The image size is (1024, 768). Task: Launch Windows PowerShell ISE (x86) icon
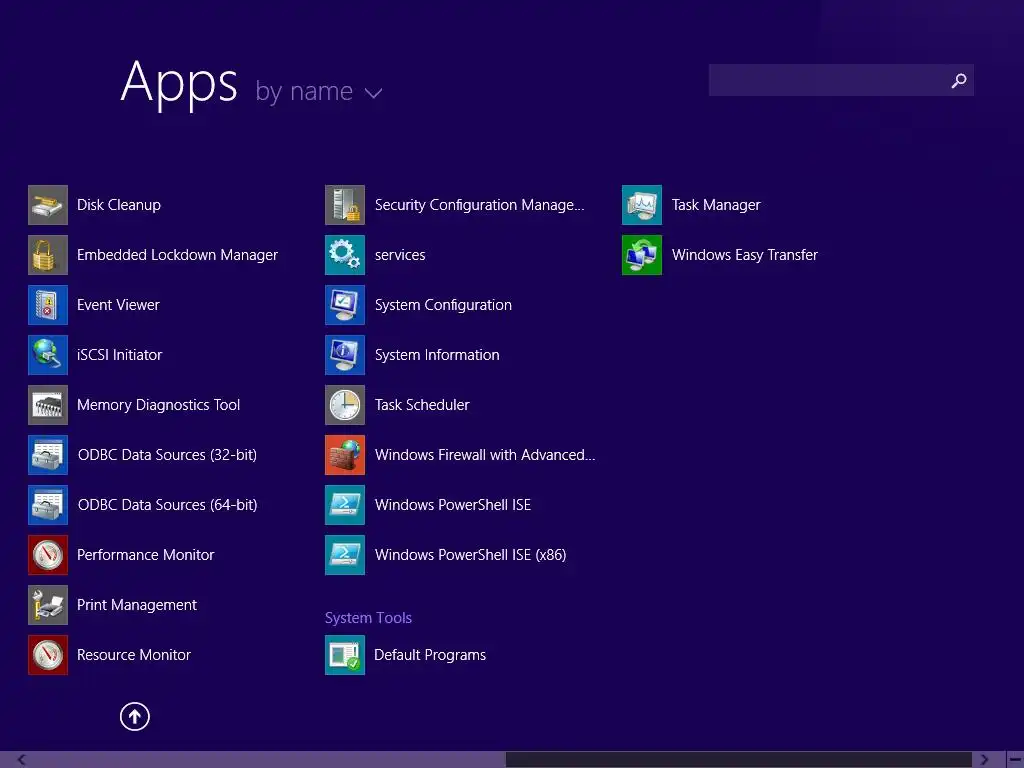point(345,554)
